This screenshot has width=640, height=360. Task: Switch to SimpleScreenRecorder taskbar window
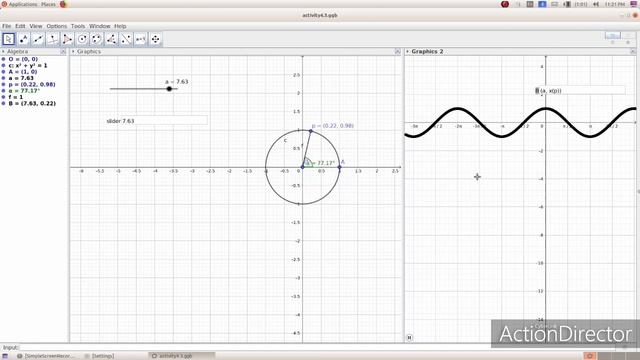click(46, 356)
